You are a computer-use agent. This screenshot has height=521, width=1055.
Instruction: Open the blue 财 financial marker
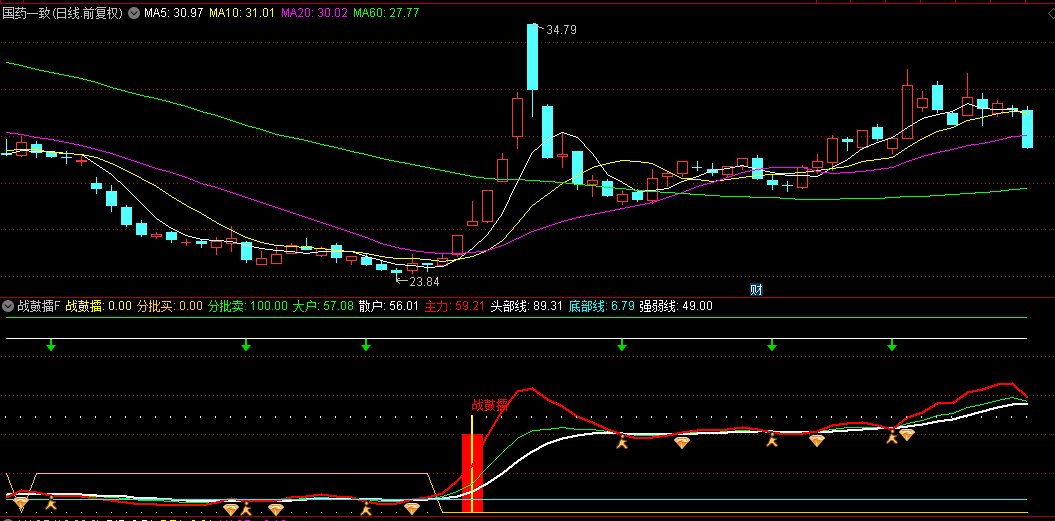click(756, 290)
